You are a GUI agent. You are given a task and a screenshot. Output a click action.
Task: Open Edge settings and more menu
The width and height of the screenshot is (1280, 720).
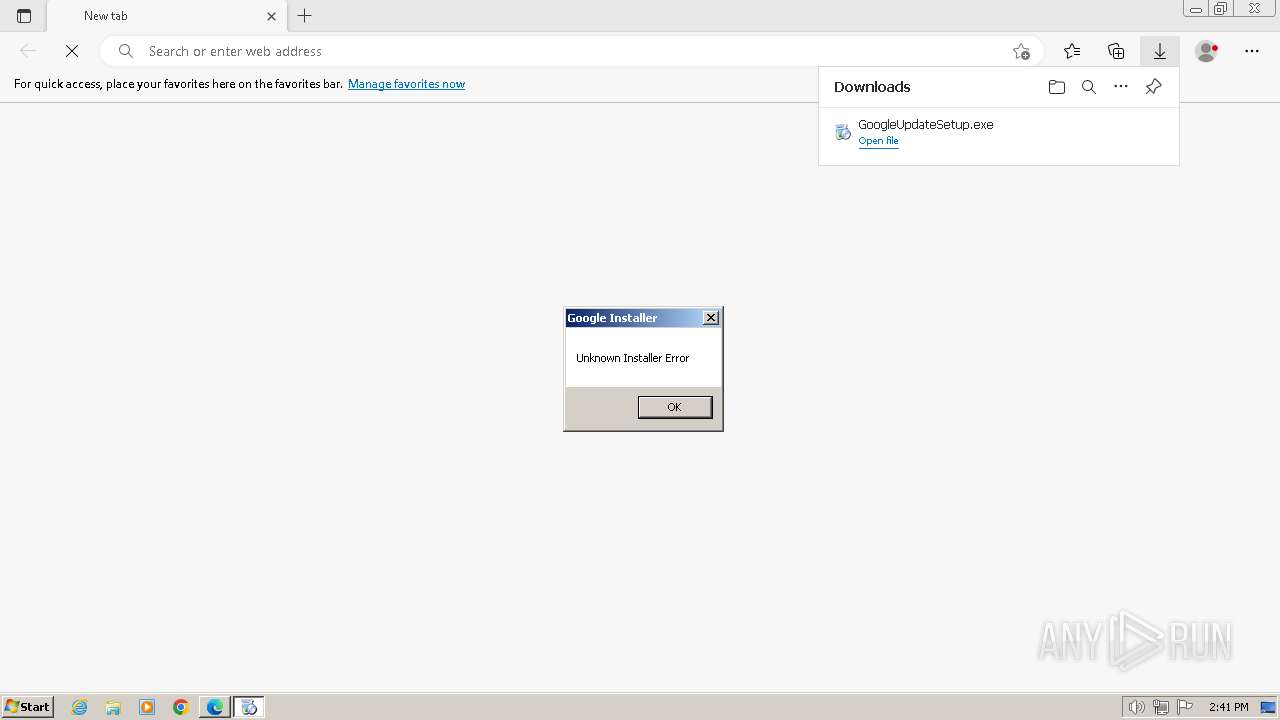click(x=1252, y=51)
